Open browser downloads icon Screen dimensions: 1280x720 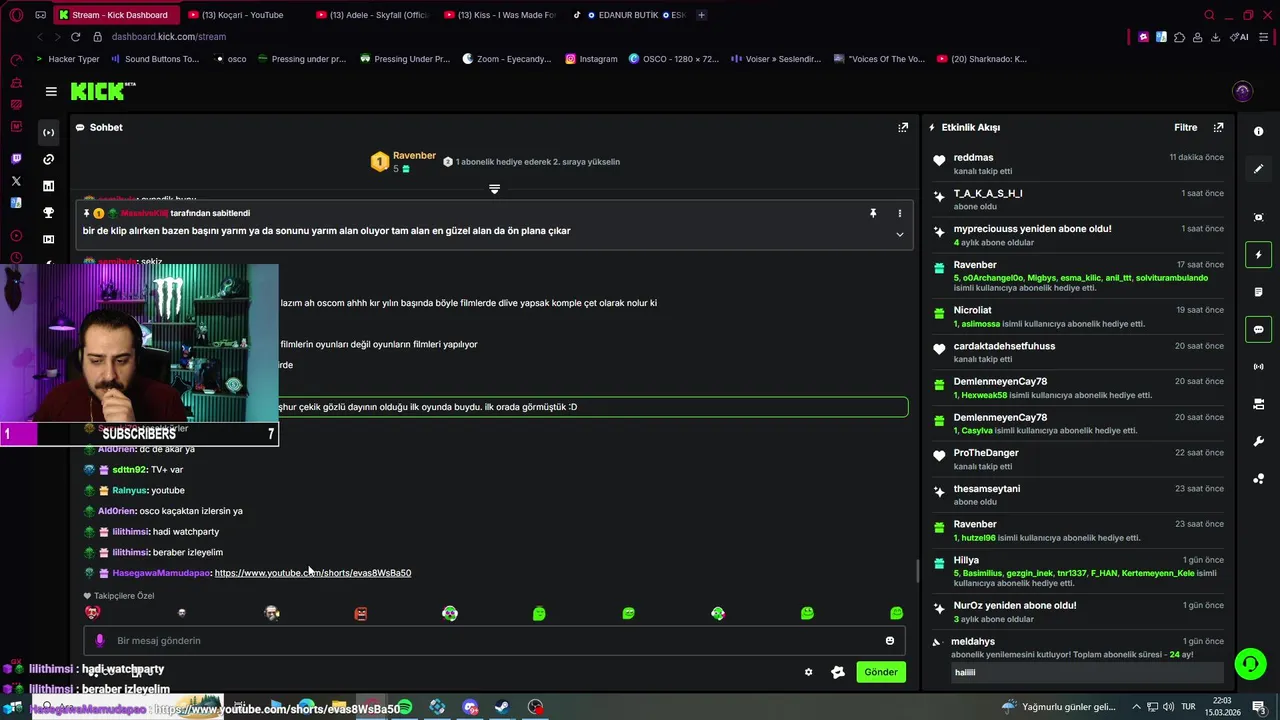point(1215,37)
